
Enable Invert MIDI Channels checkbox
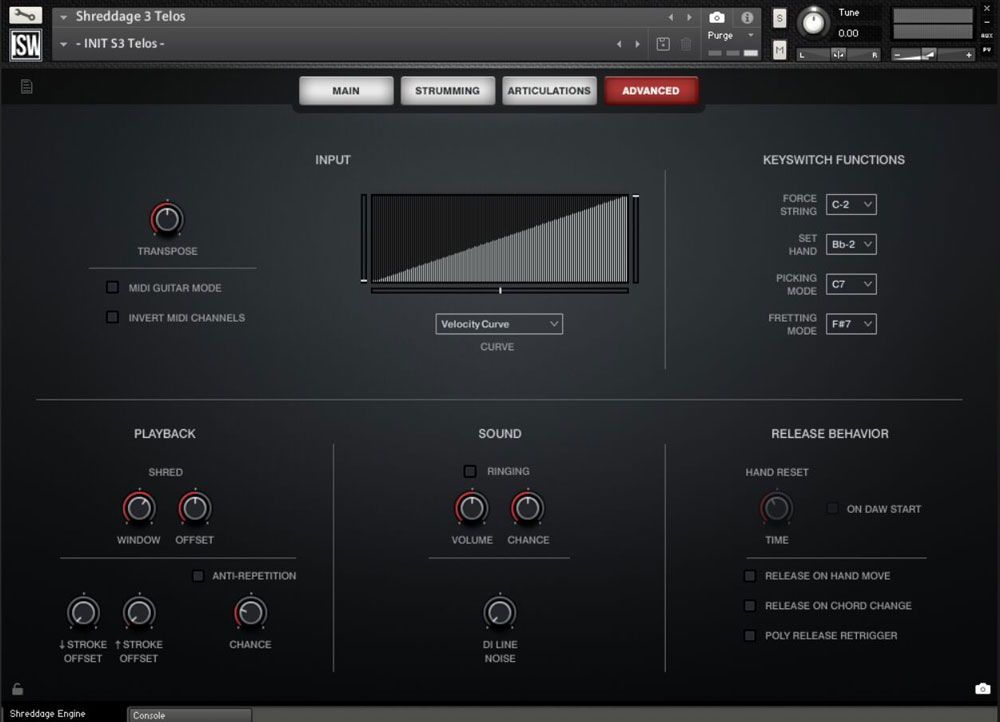[112, 317]
